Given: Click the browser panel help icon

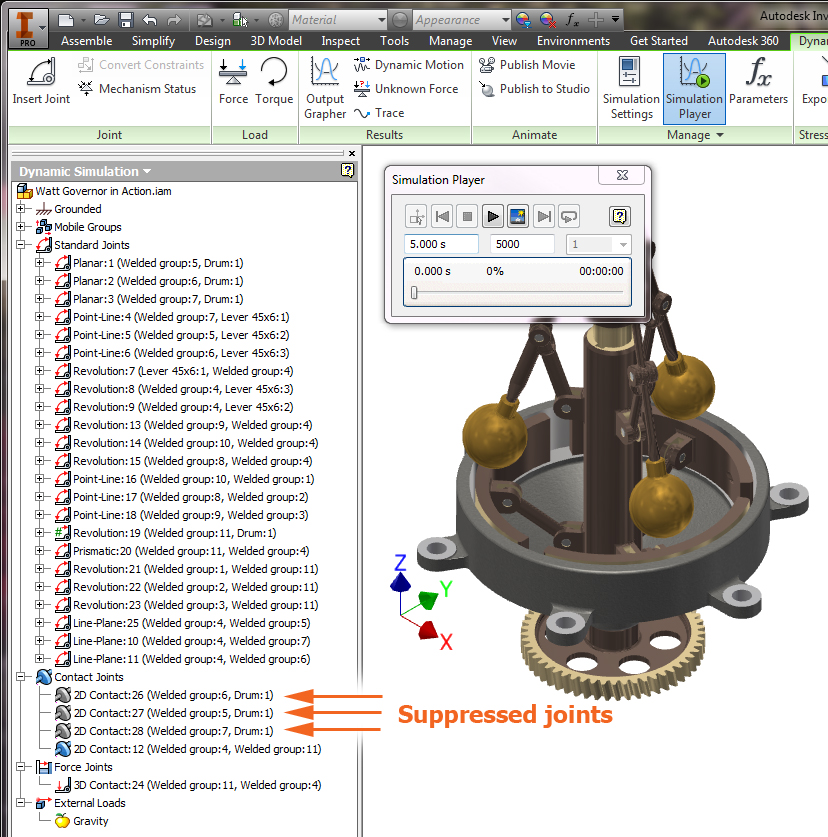Looking at the screenshot, I should click(x=348, y=170).
